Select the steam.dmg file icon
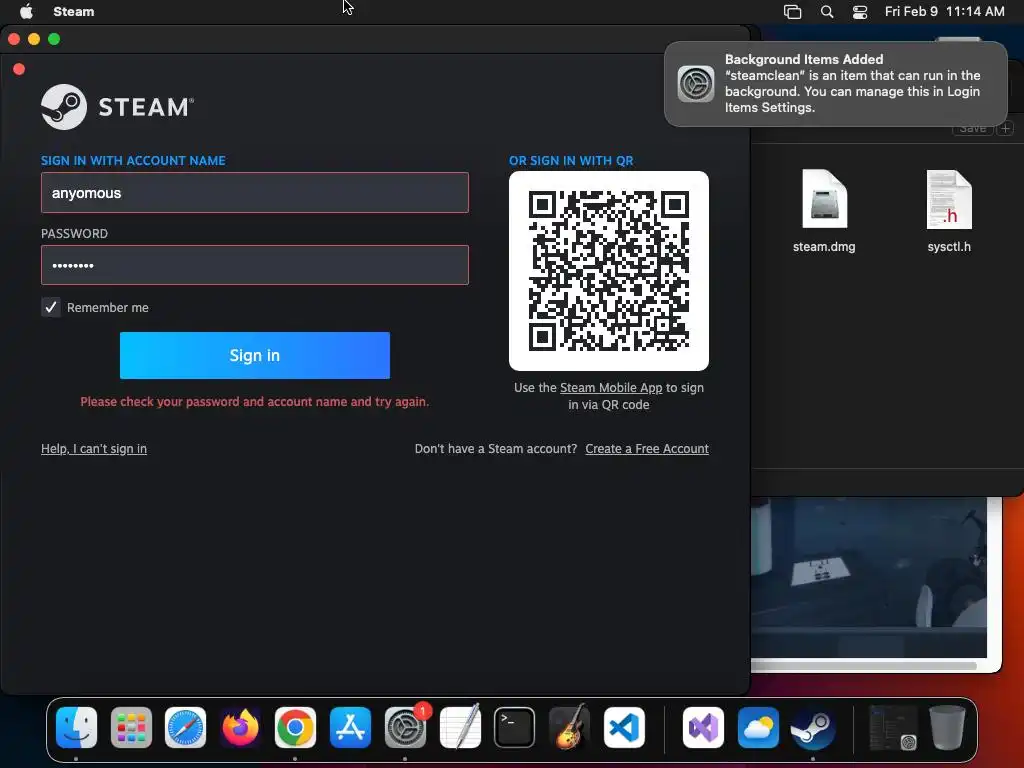 (x=824, y=199)
